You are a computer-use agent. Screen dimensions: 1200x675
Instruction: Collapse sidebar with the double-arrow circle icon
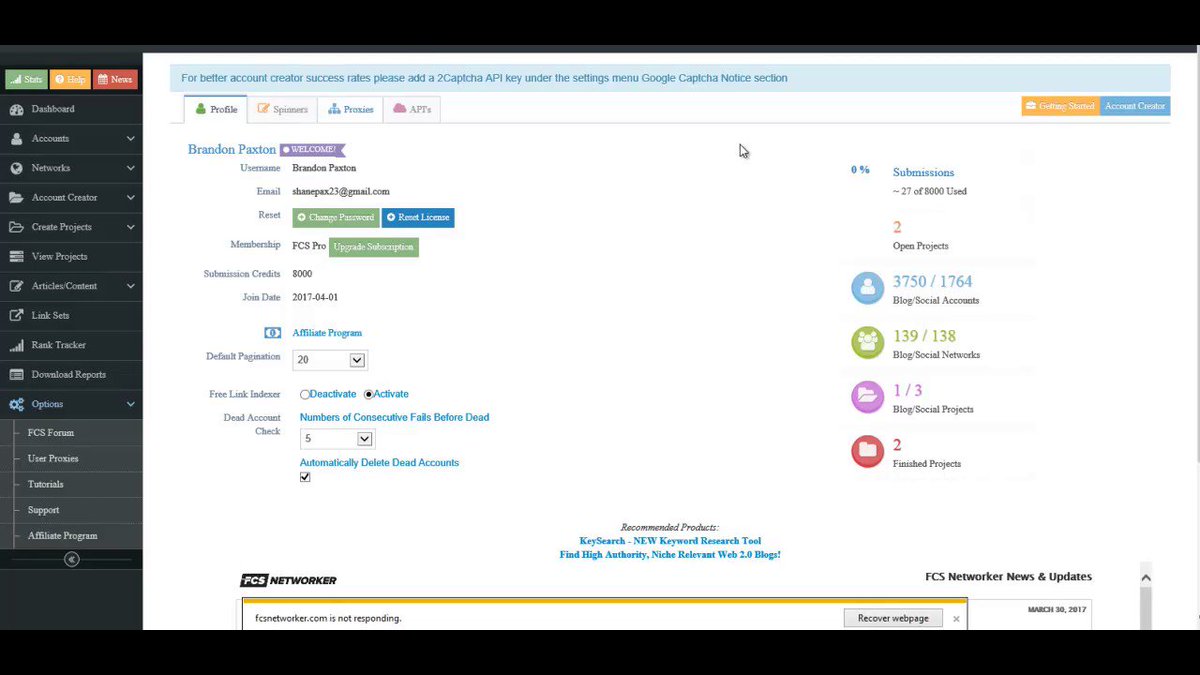[71, 560]
